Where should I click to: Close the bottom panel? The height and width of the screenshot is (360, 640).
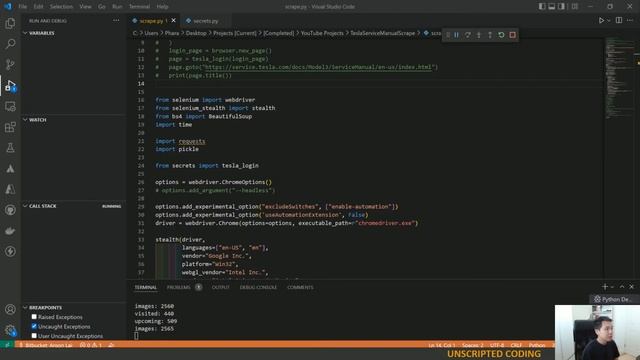point(631,287)
